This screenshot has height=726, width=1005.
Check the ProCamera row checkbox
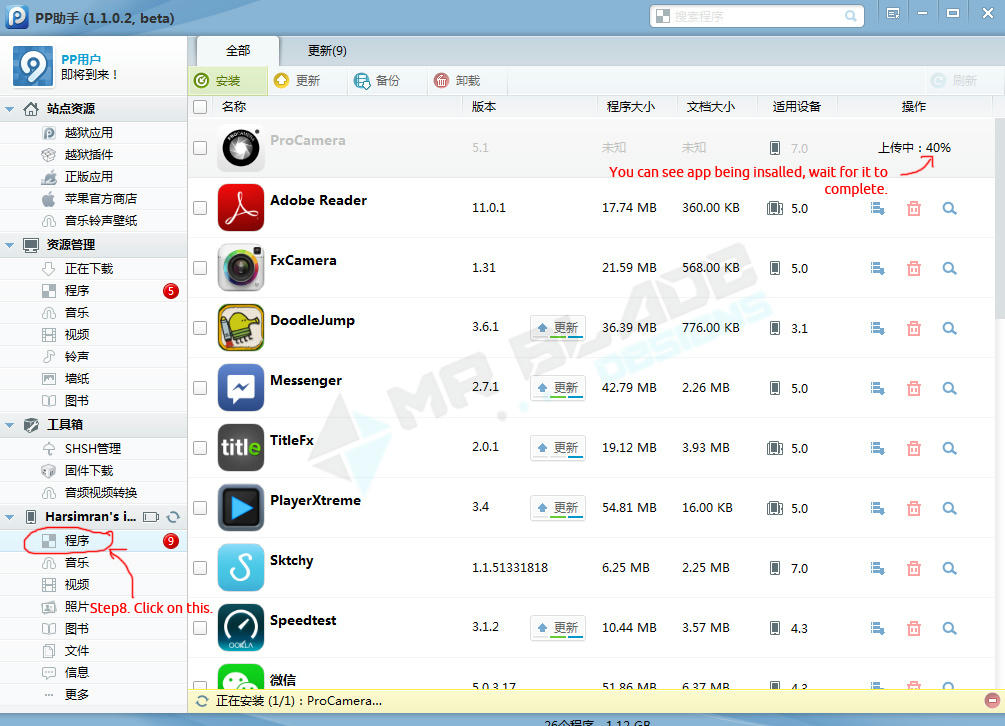point(200,148)
